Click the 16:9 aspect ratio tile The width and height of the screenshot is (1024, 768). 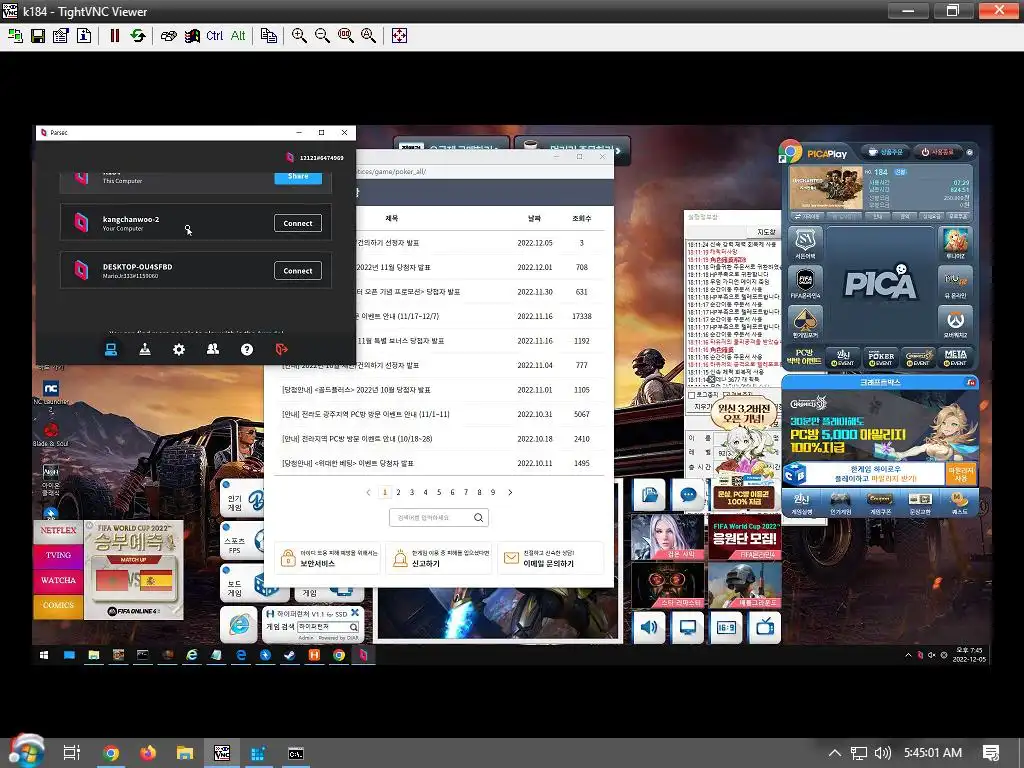coord(726,628)
